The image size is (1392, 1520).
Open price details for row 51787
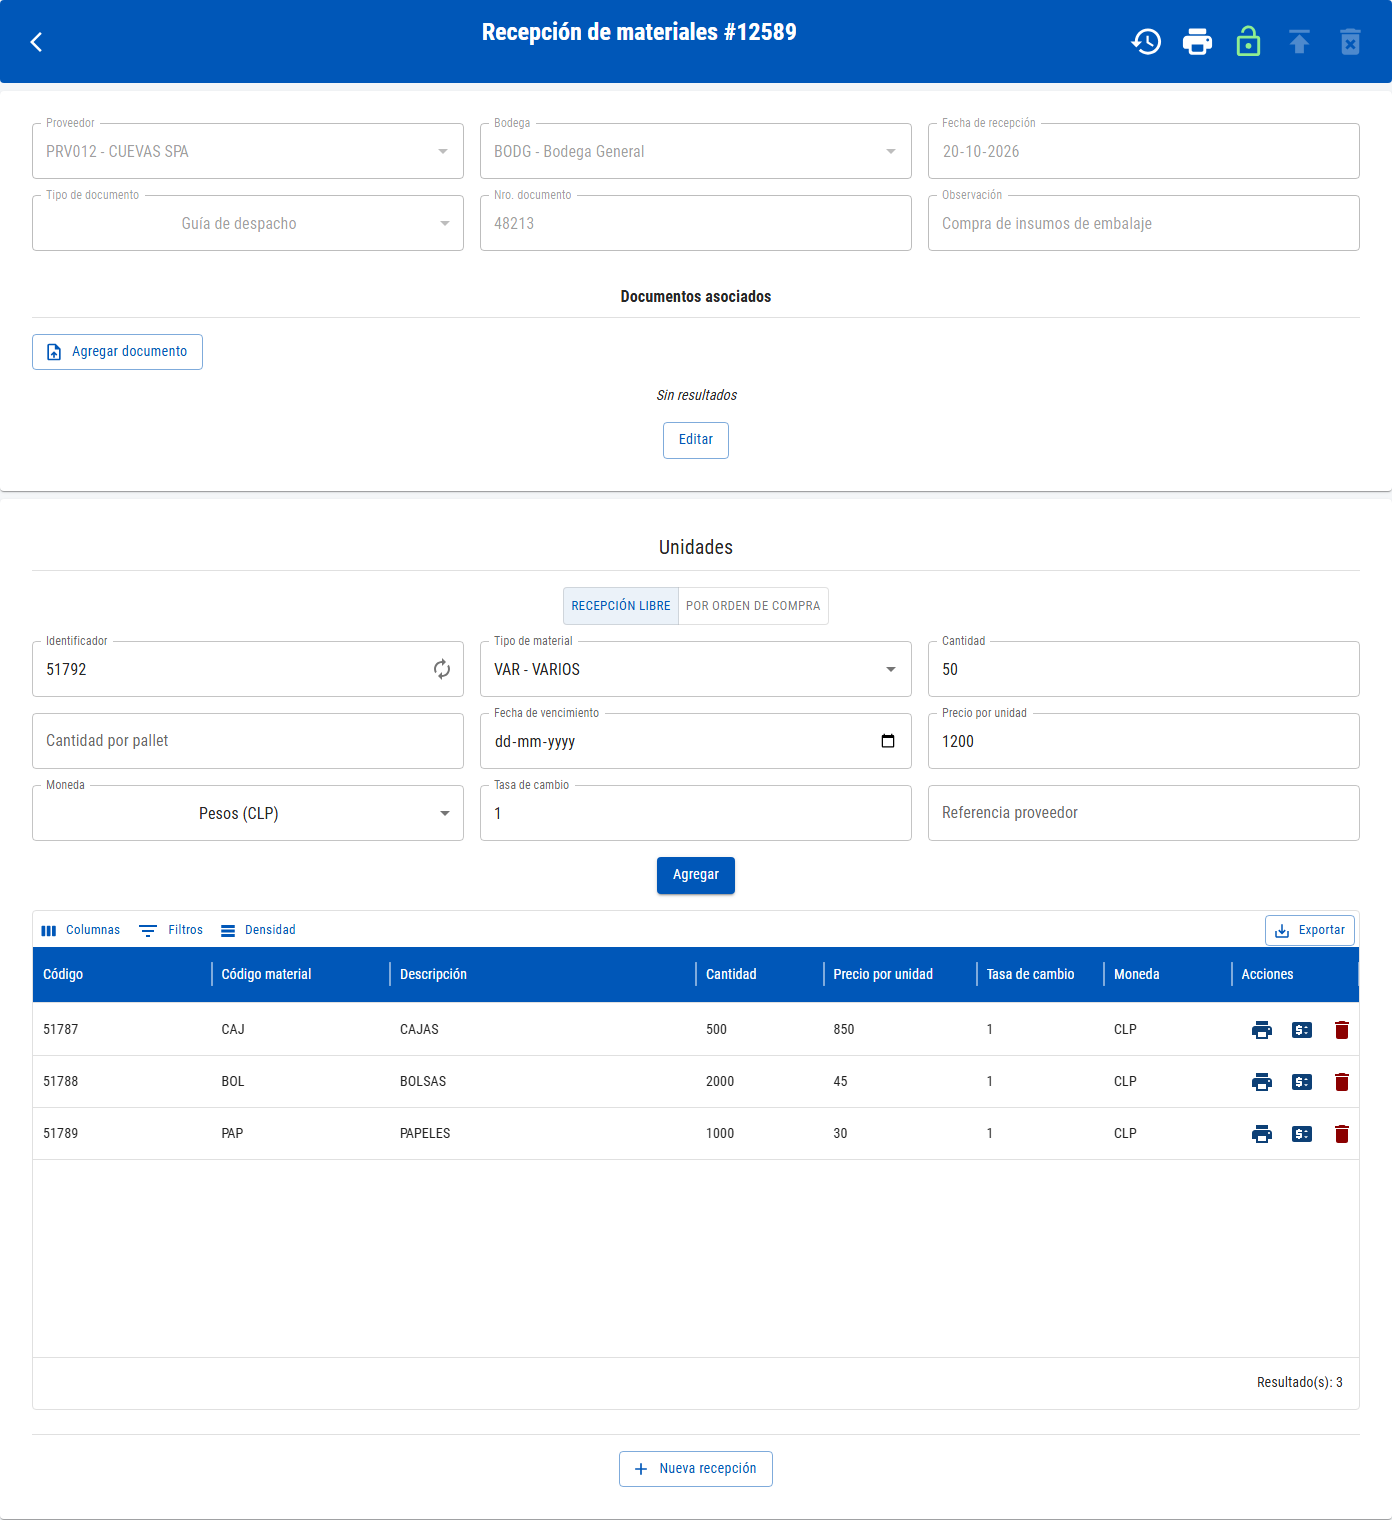click(1302, 1030)
